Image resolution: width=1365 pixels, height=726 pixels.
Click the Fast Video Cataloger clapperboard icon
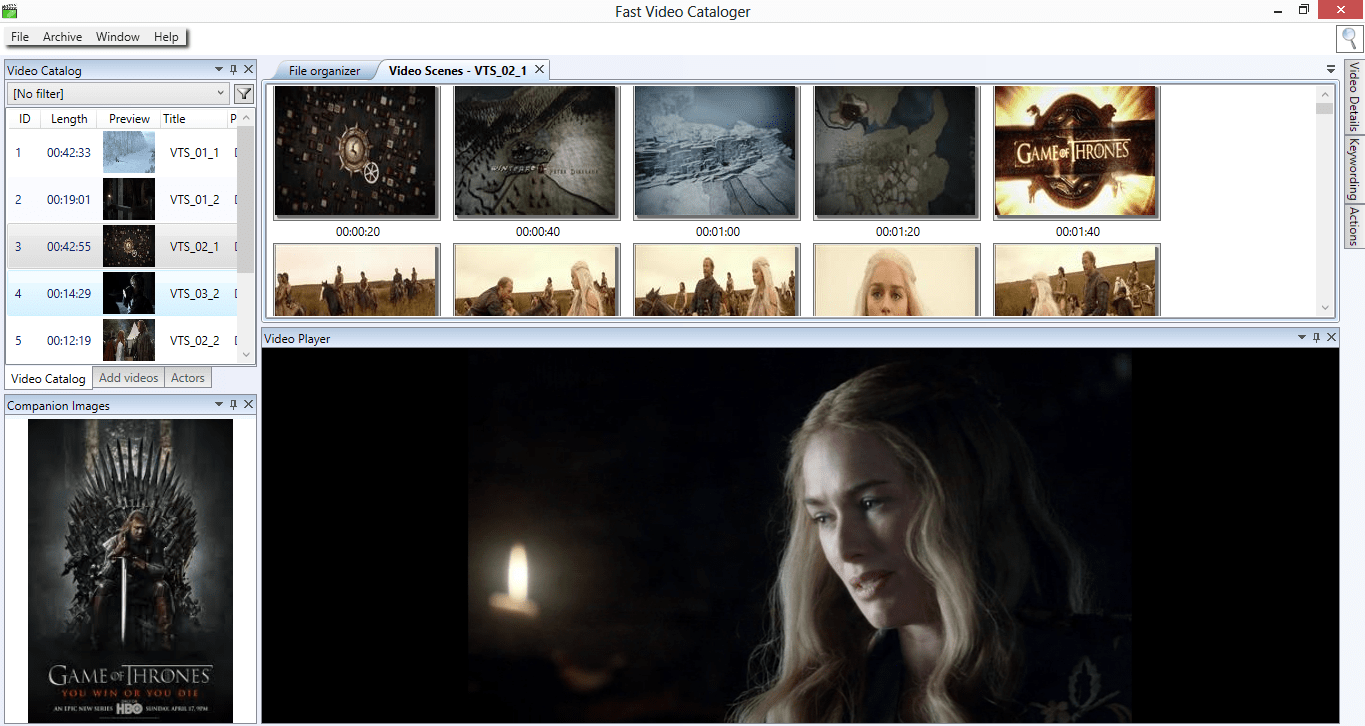click(10, 11)
